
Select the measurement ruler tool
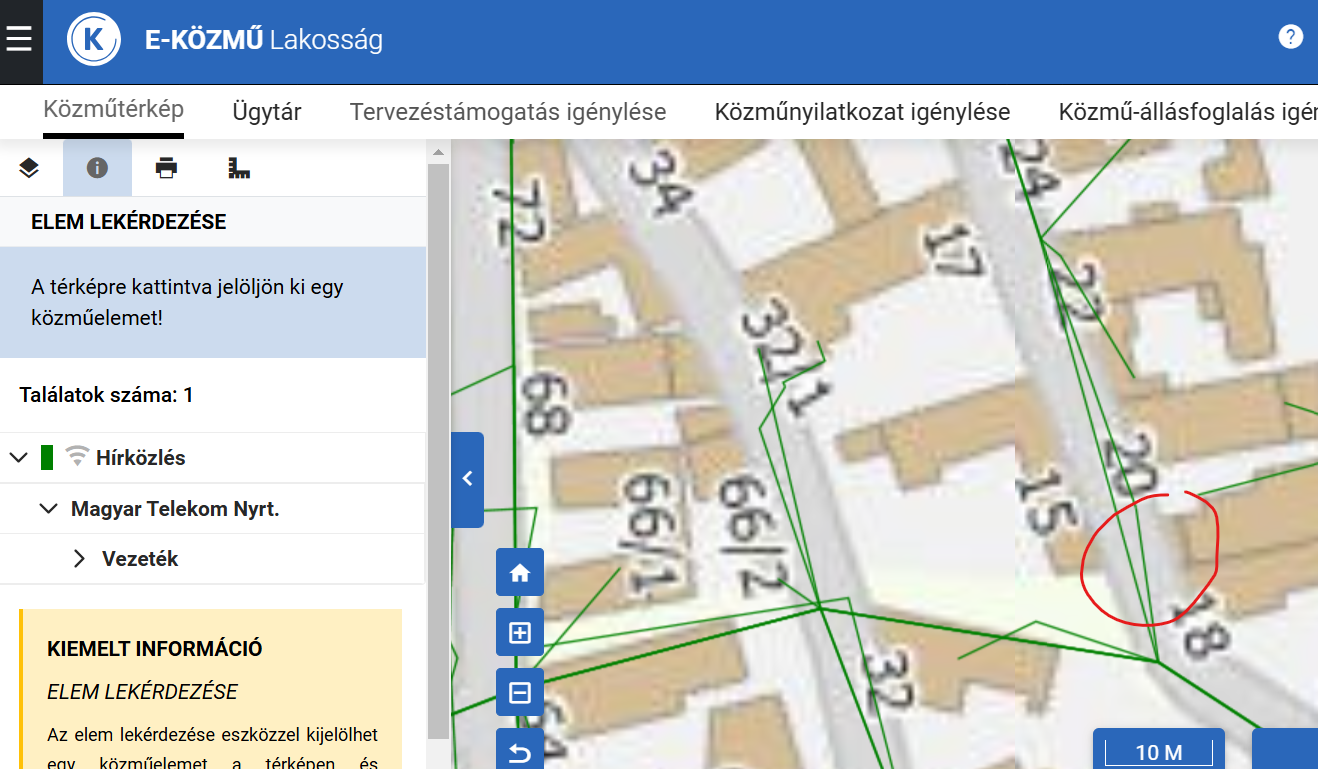[238, 168]
